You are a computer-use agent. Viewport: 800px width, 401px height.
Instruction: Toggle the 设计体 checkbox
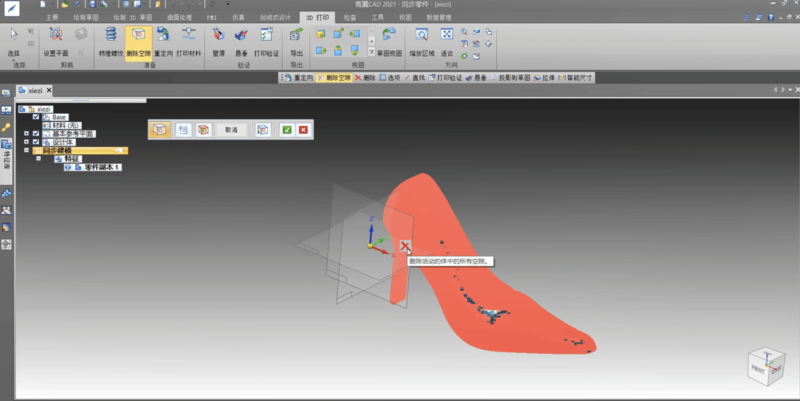point(36,142)
